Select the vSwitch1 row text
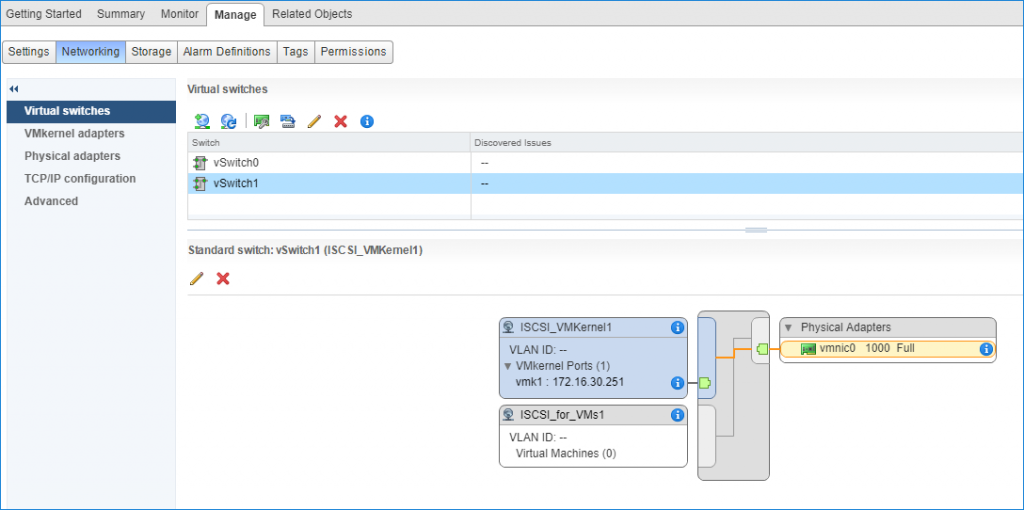 [236, 184]
